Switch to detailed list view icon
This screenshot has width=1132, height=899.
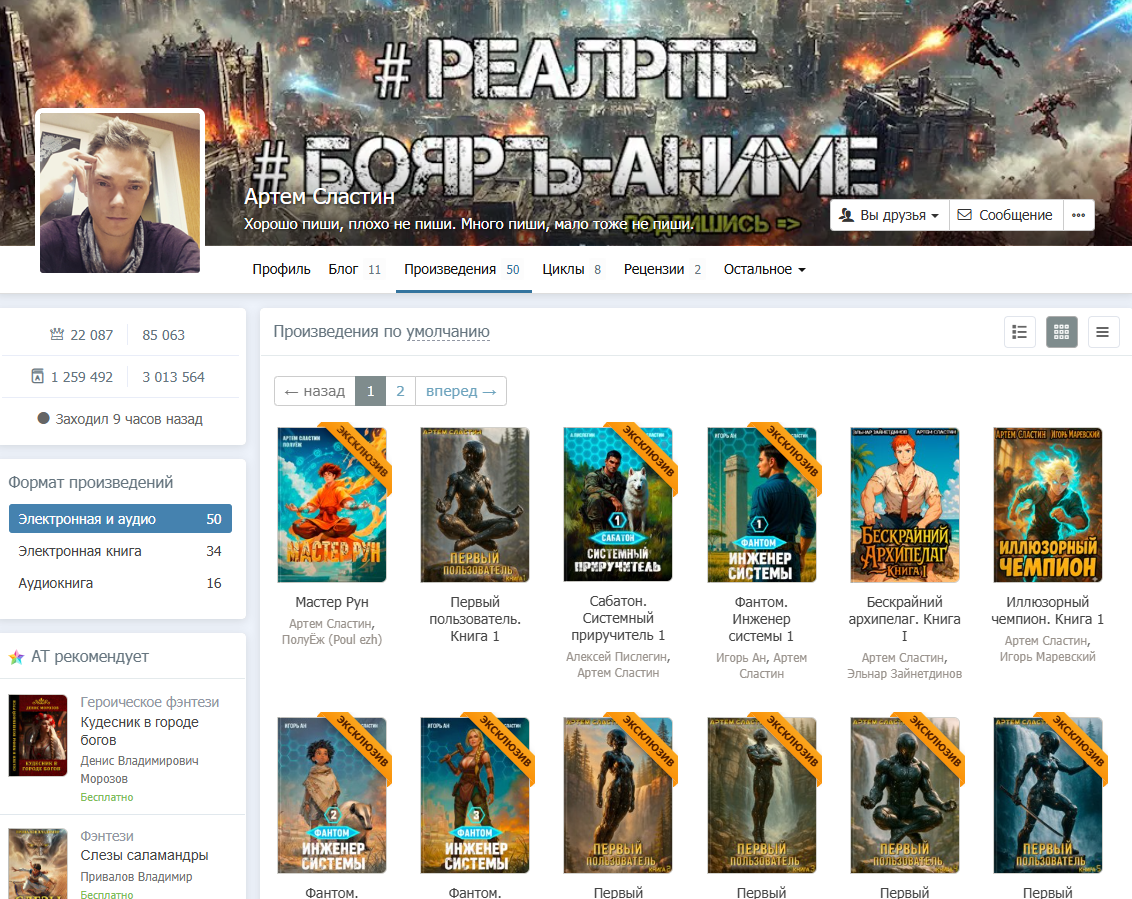click(1019, 332)
